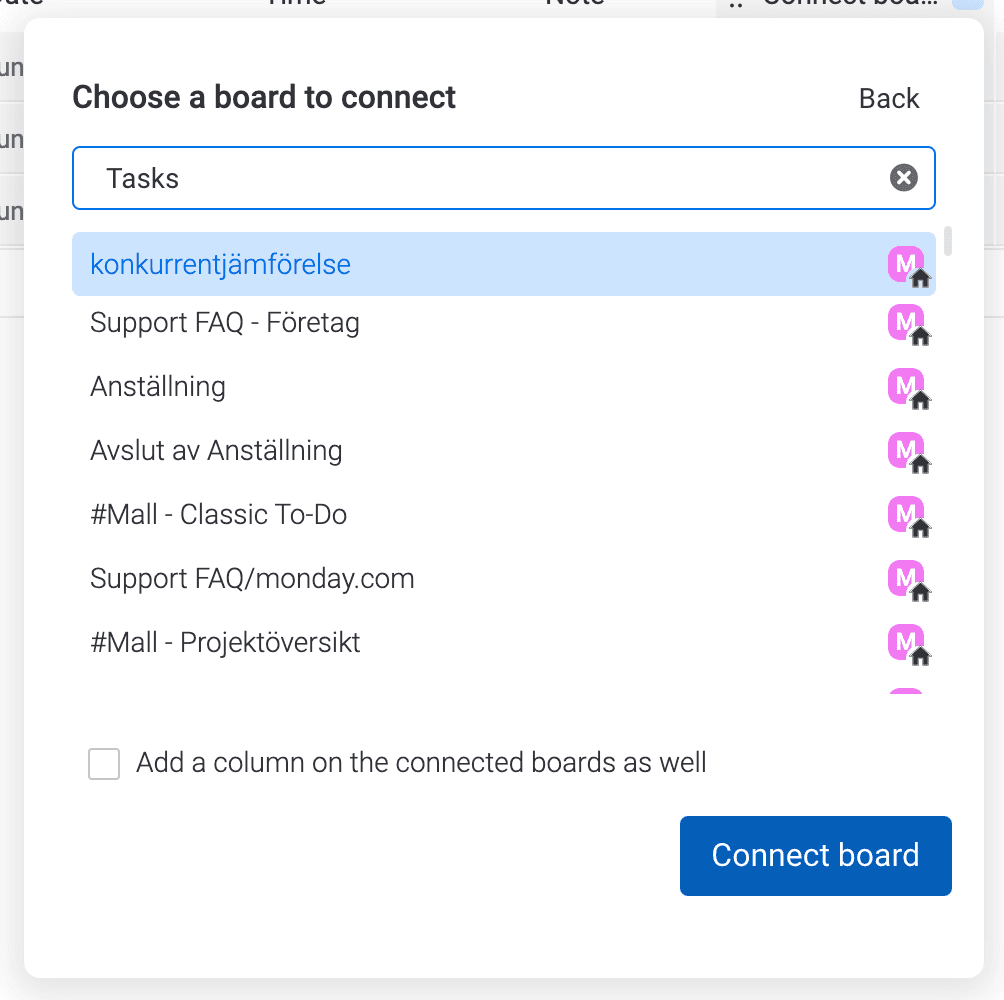Choose the Avslut av Anställning board
The width and height of the screenshot is (1004, 1000).
coord(504,451)
